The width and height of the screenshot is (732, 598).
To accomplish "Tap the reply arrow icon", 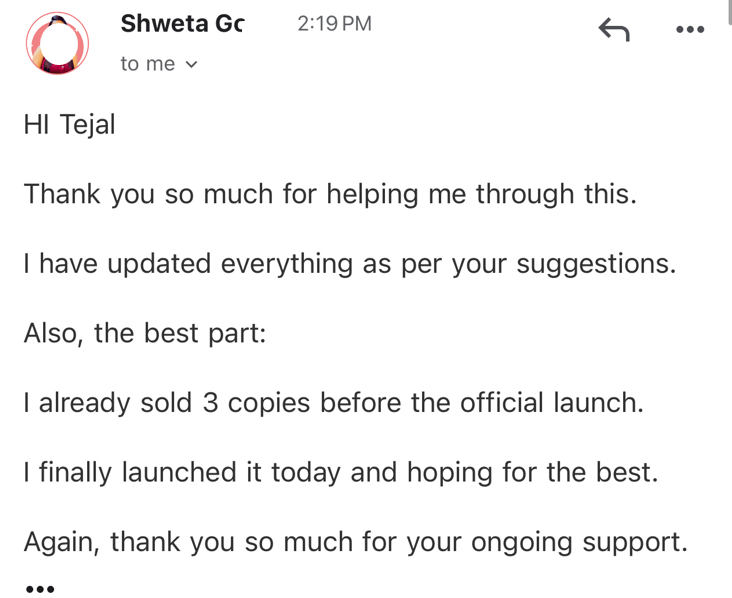I will tap(614, 29).
